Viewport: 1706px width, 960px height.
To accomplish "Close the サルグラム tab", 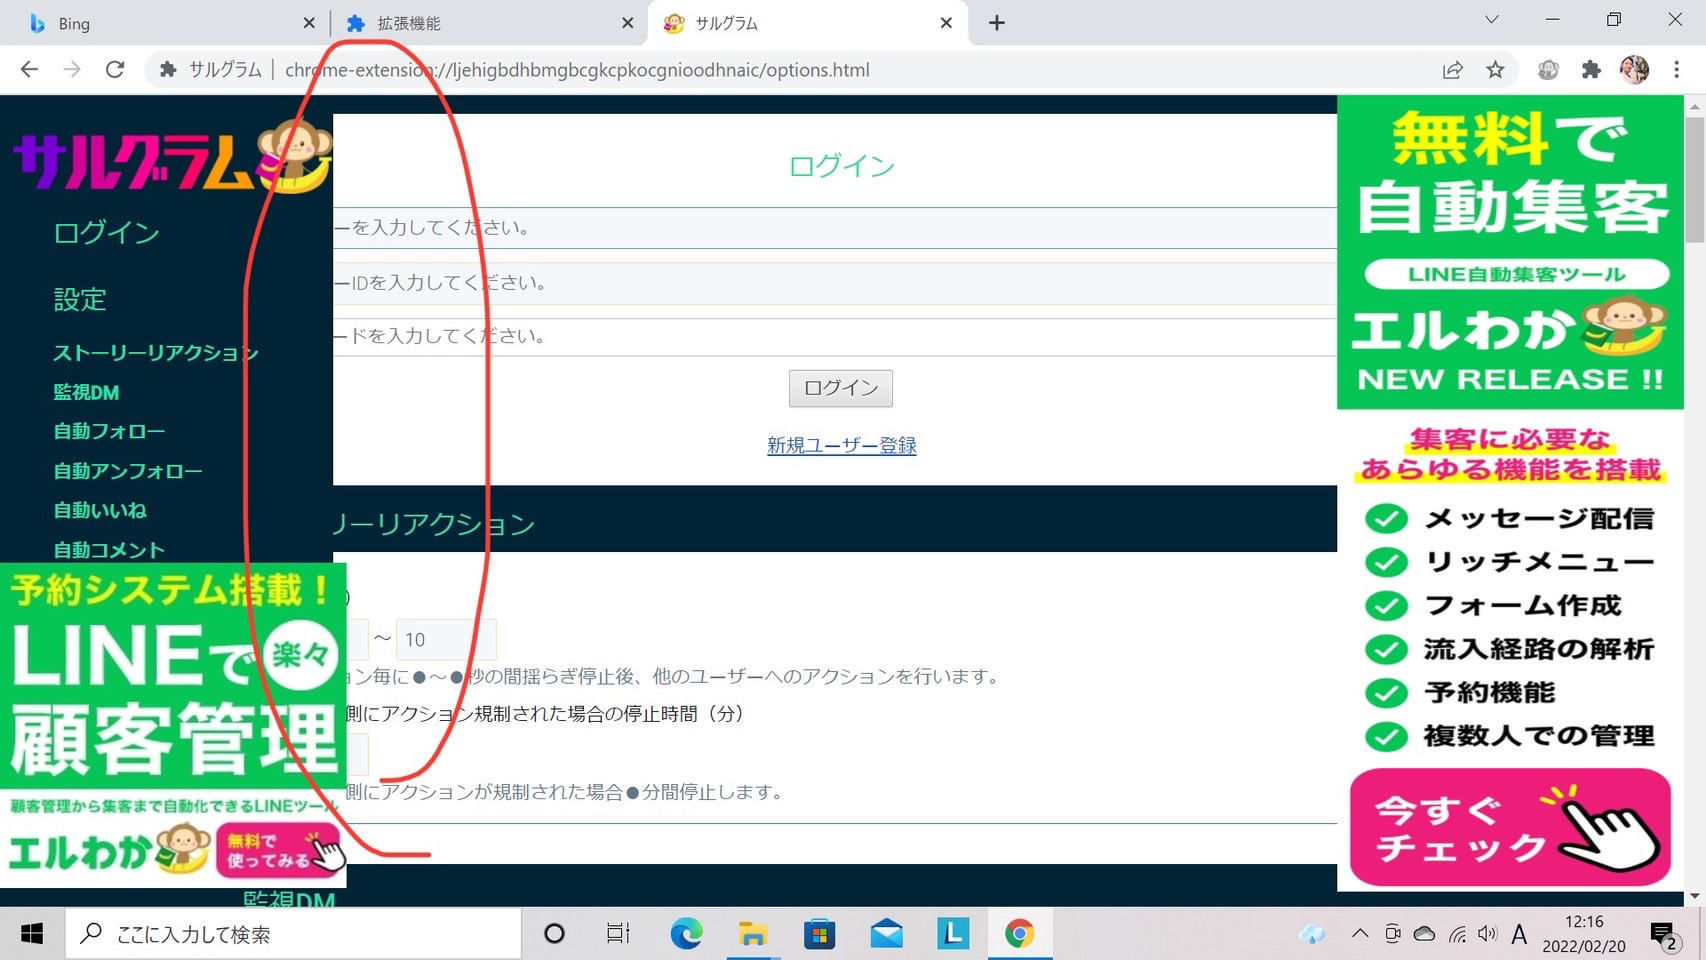I will 946,23.
